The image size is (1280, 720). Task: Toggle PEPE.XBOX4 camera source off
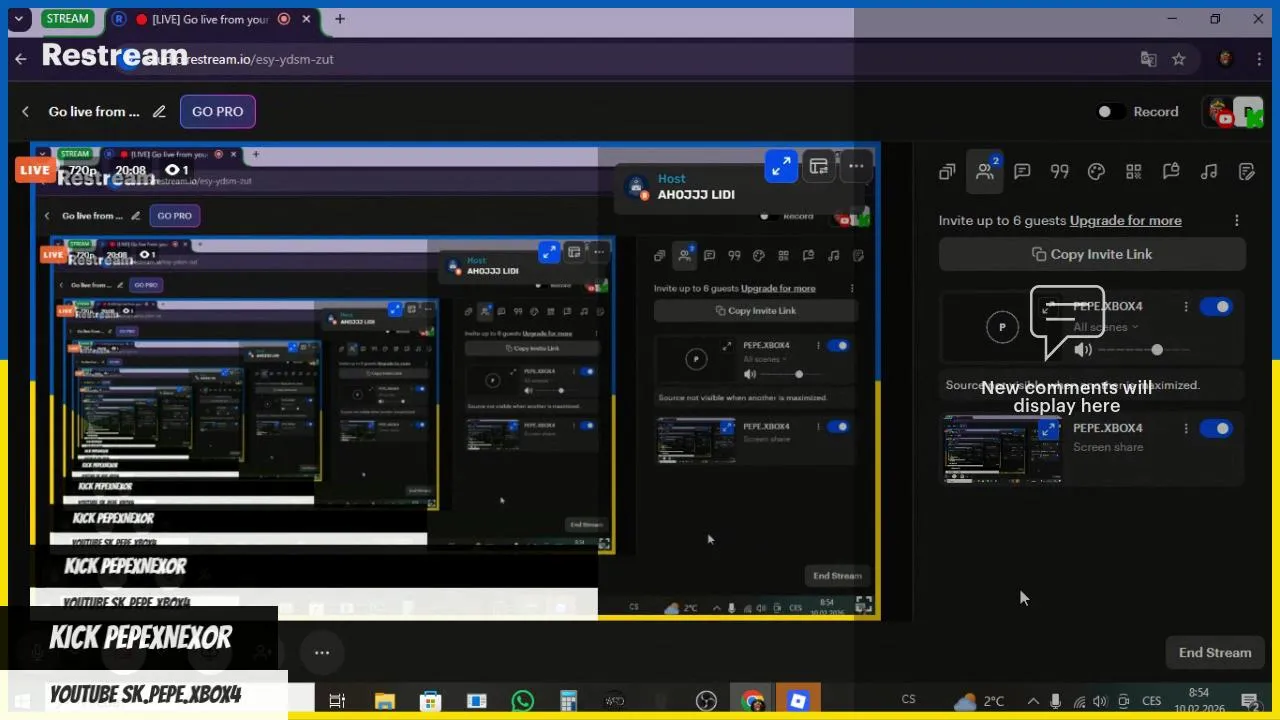click(1216, 307)
